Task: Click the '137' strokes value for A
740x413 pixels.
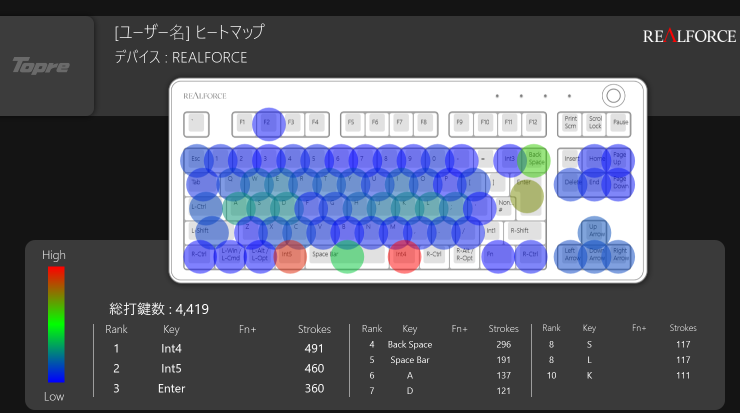Action: [x=504, y=376]
